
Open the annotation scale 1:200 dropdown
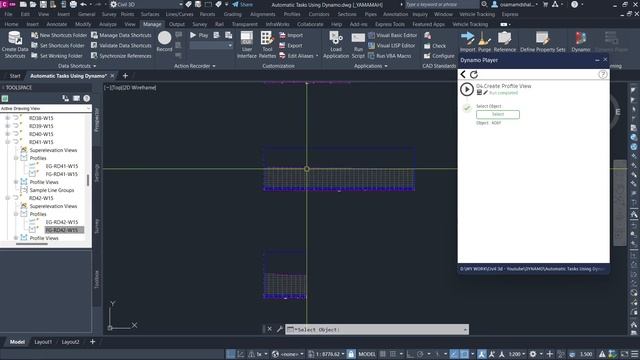pos(516,354)
